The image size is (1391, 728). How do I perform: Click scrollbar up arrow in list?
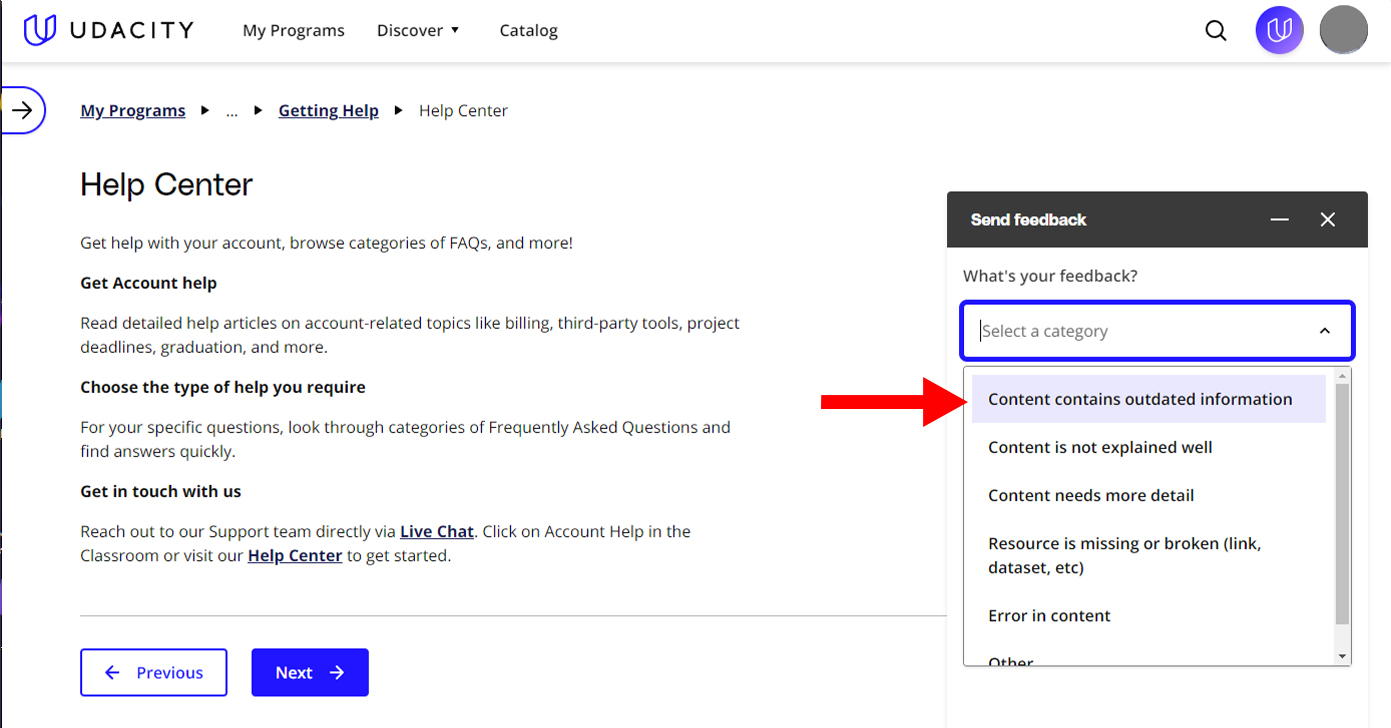(x=1342, y=374)
